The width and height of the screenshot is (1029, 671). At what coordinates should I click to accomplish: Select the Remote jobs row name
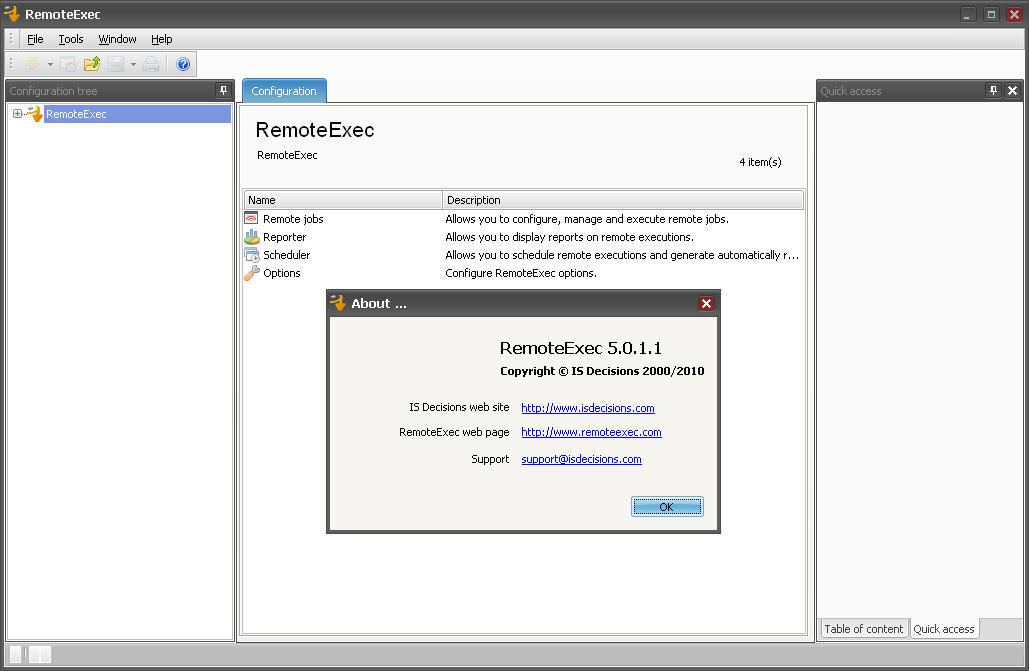tap(293, 219)
